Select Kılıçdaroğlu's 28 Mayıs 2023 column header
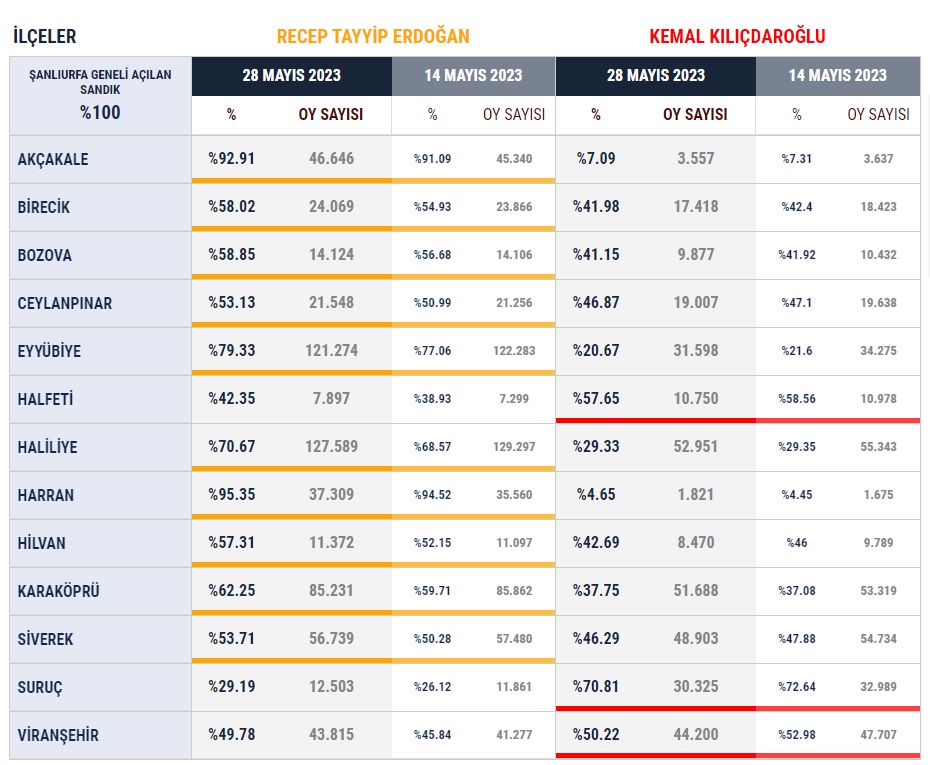Viewport: 930px width, 765px height. click(655, 76)
